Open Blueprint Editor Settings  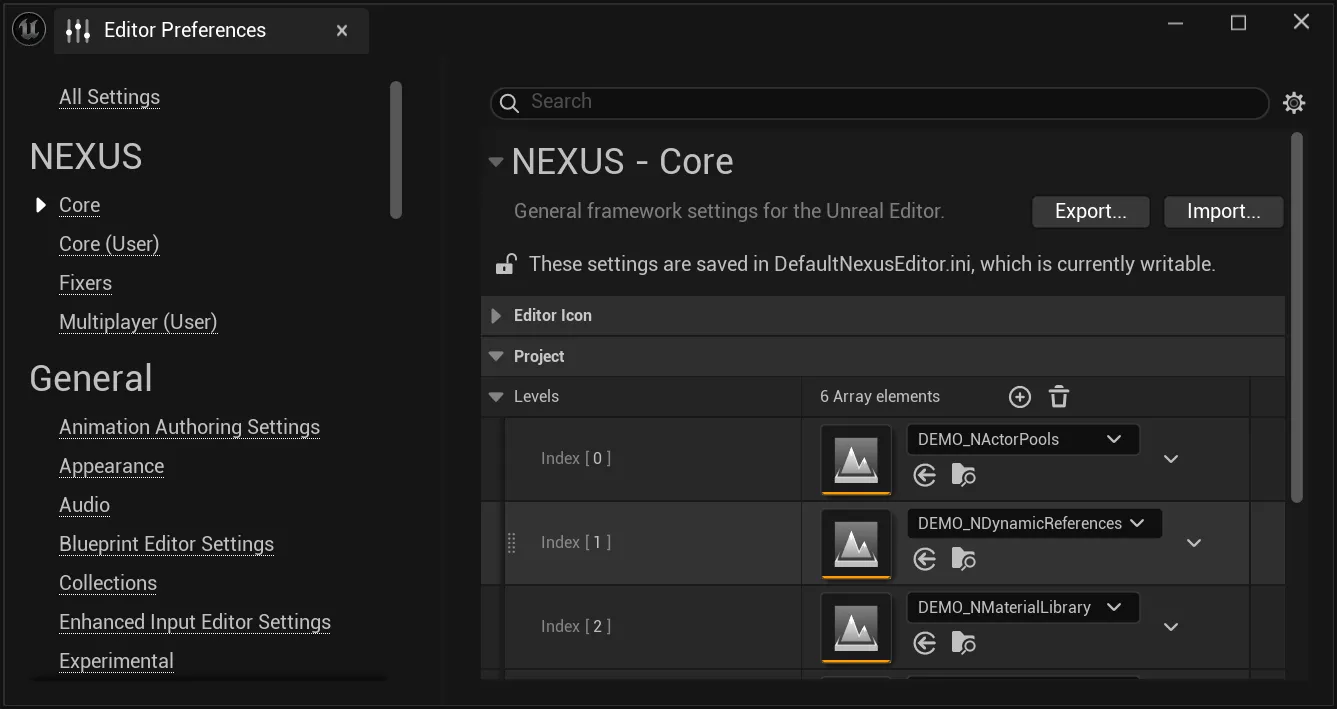pos(166,543)
